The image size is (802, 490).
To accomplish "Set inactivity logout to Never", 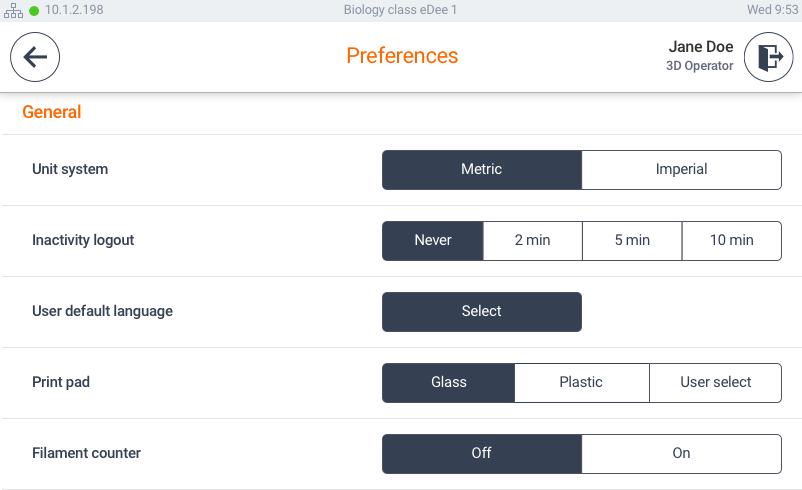I will click(x=433, y=241).
